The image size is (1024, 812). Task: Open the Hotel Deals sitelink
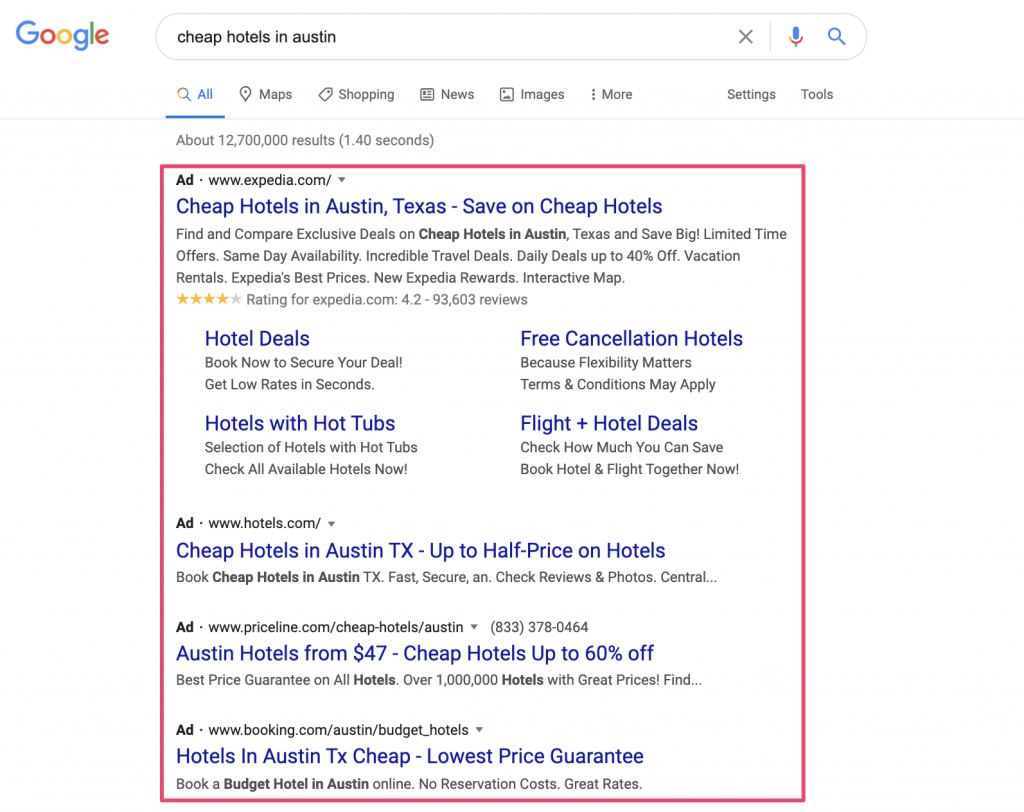coord(257,339)
